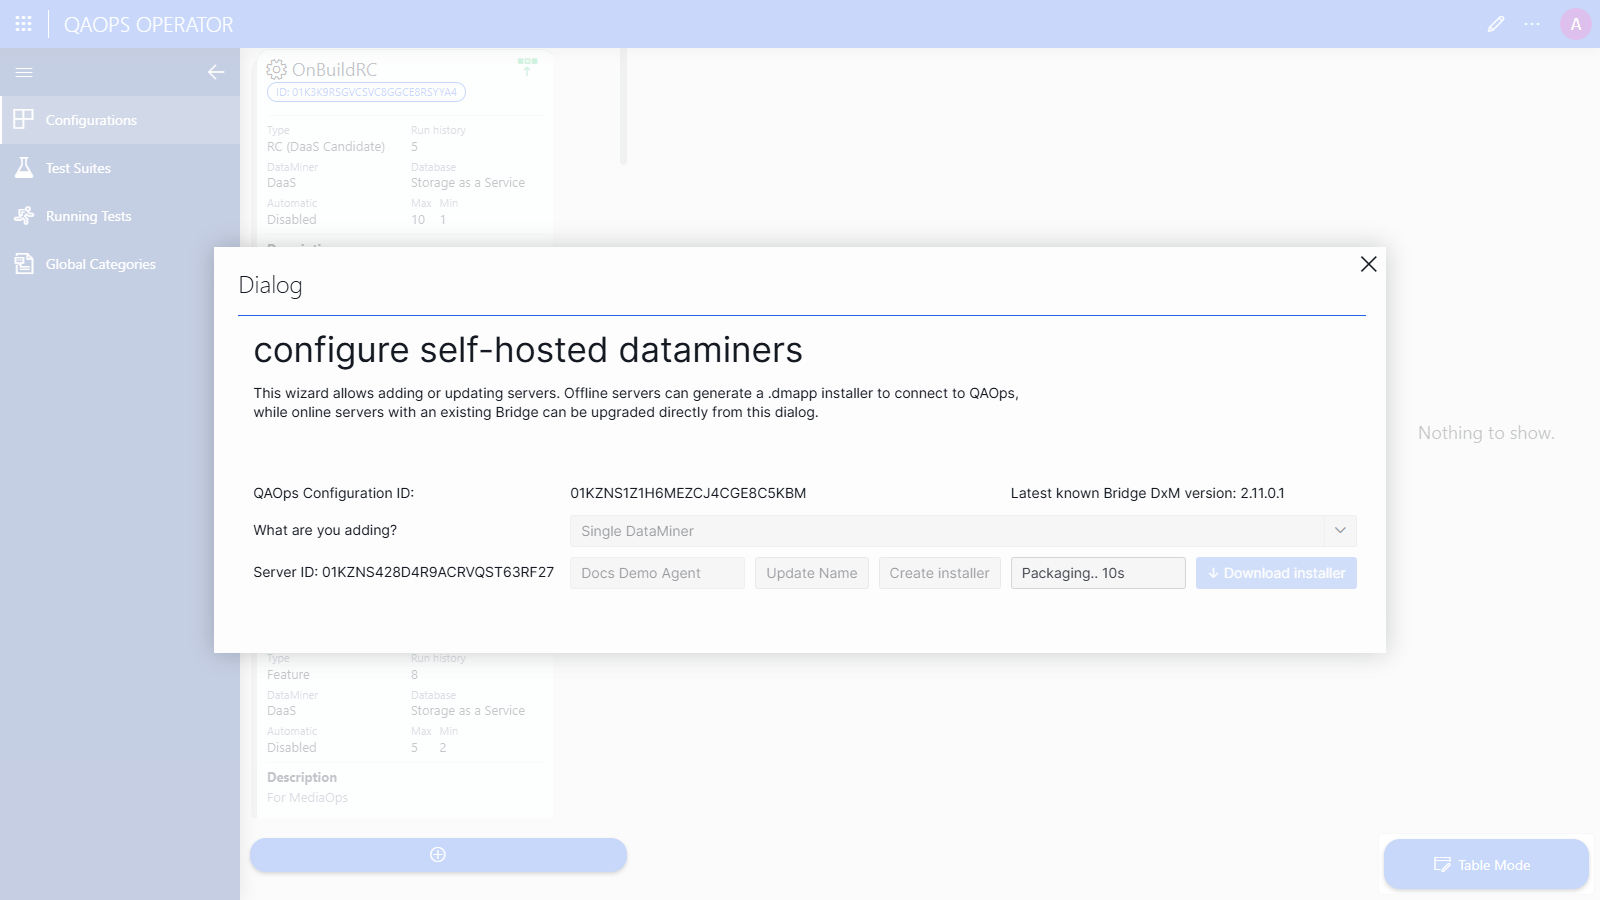Click the RC (DaaS Candidate) type value
This screenshot has height=900, width=1600.
[x=326, y=147]
